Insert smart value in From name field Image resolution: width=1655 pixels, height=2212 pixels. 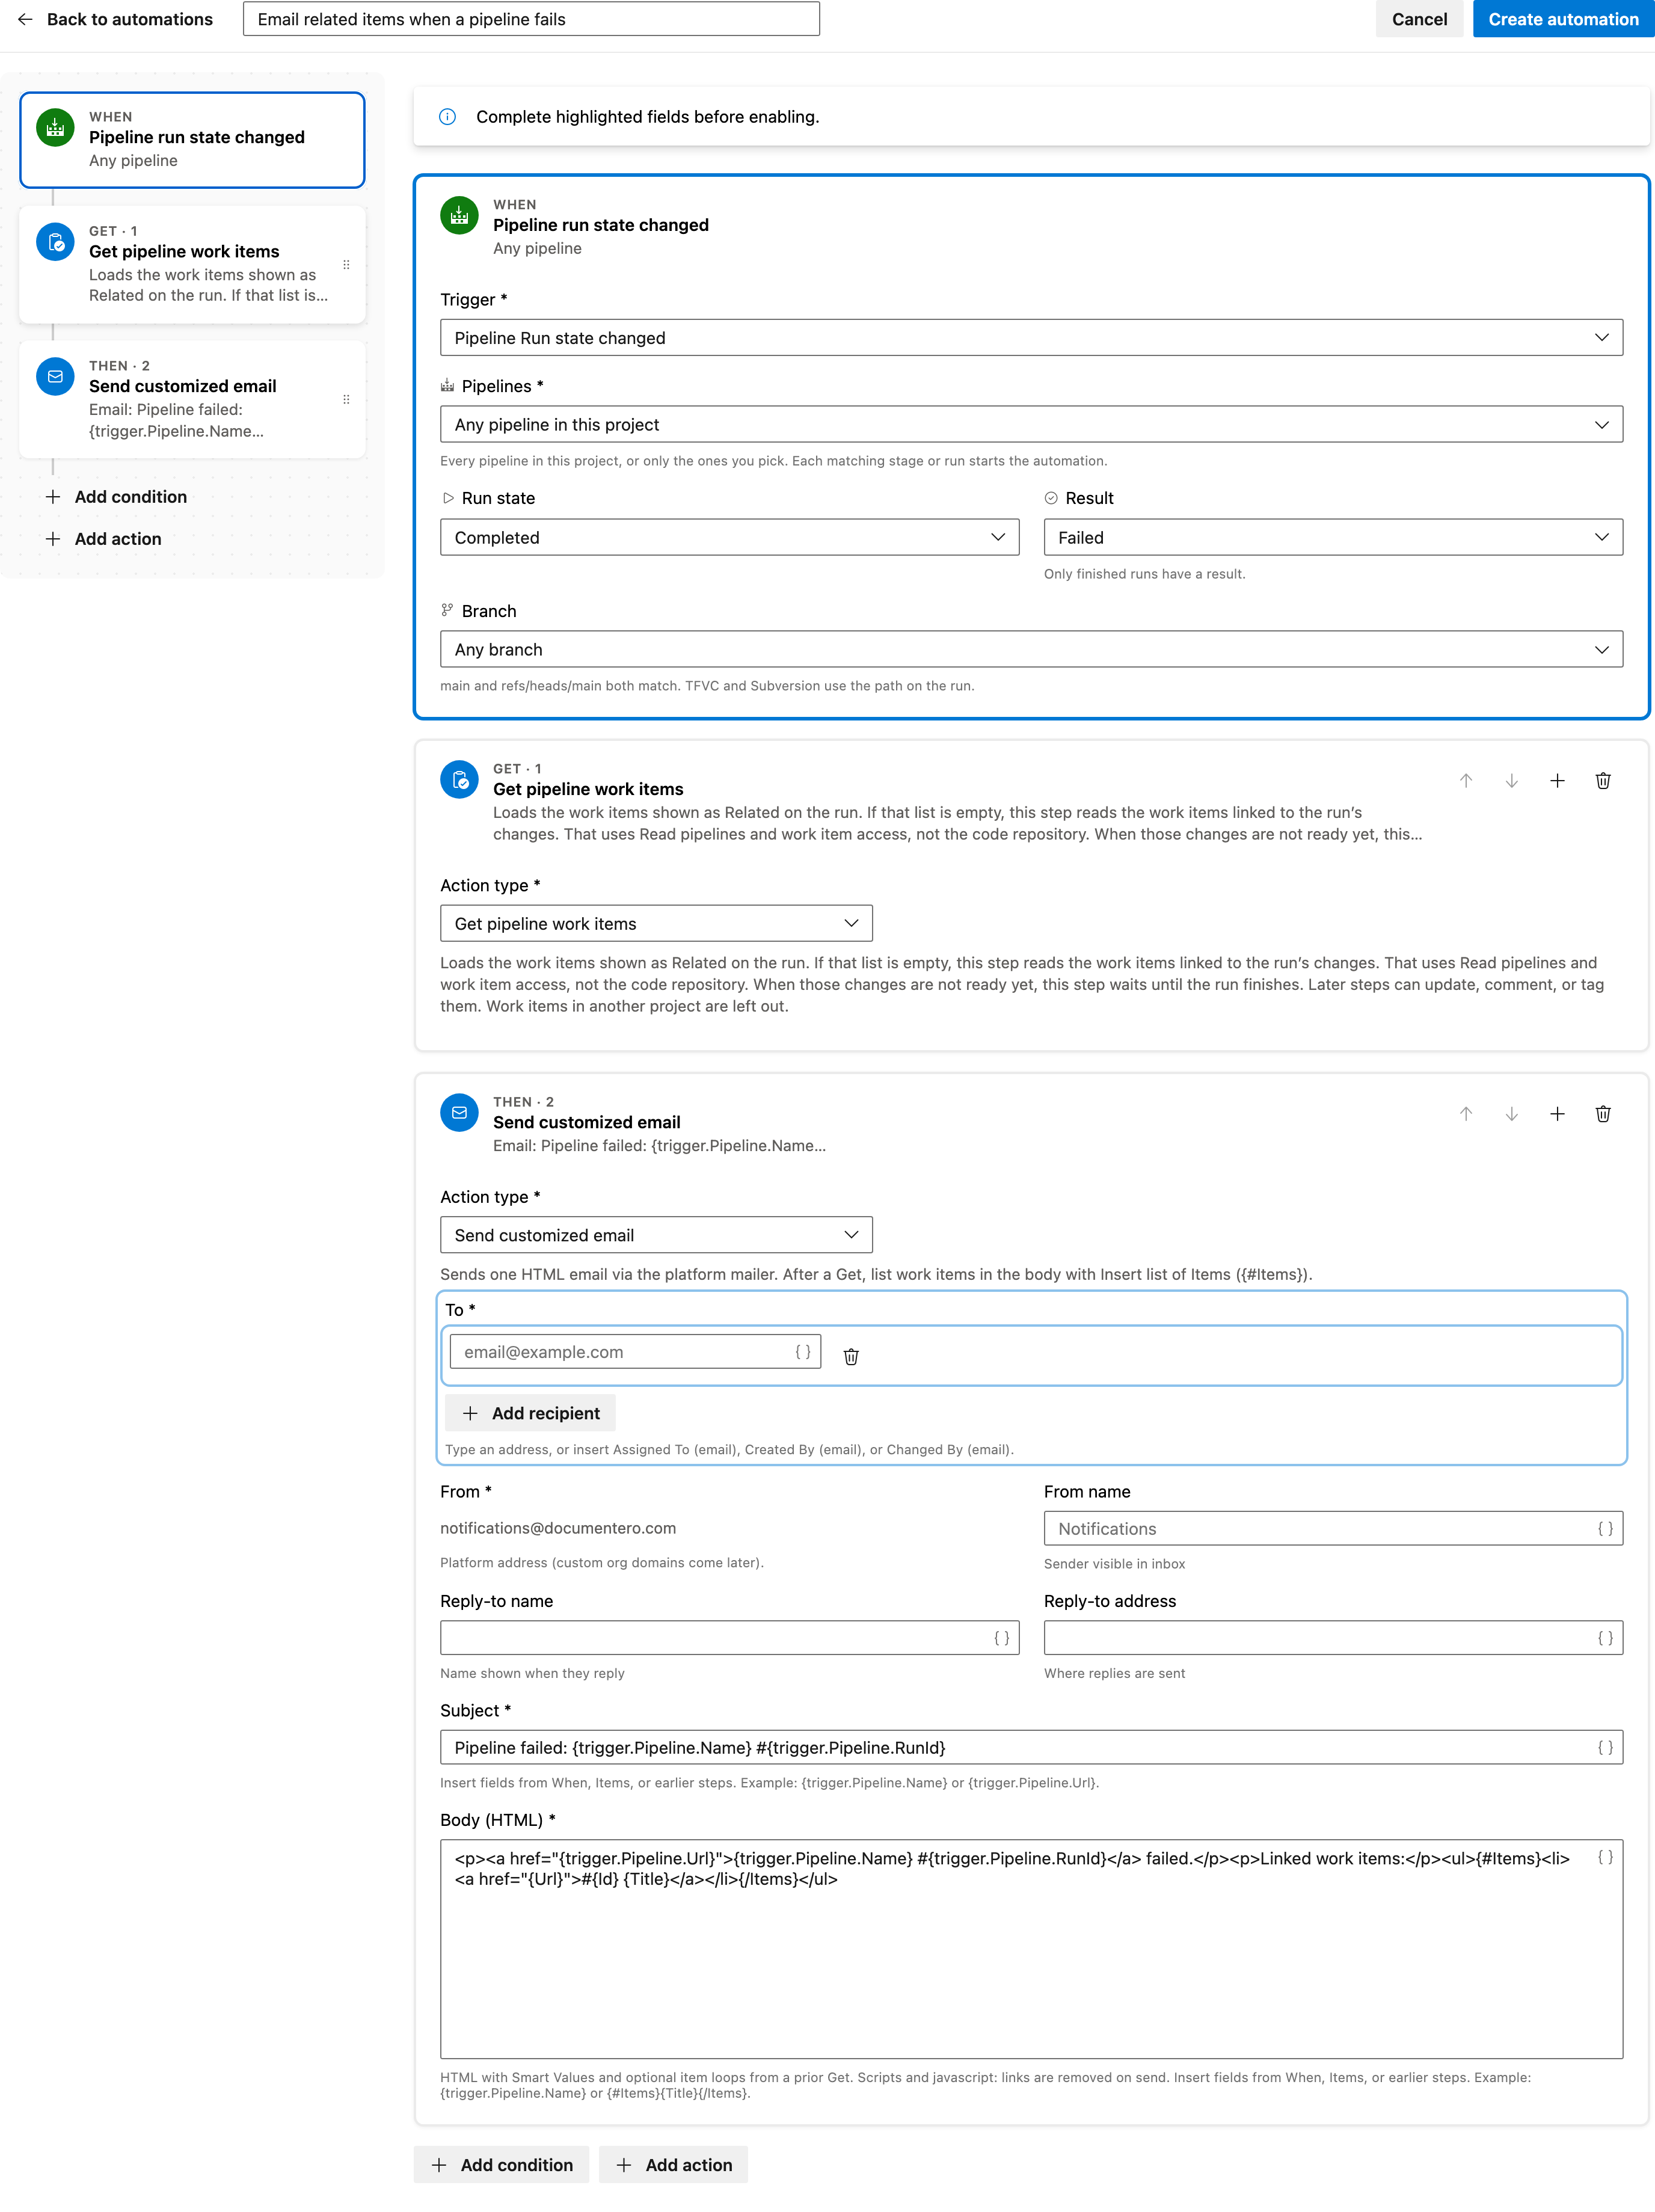pyautogui.click(x=1605, y=1529)
